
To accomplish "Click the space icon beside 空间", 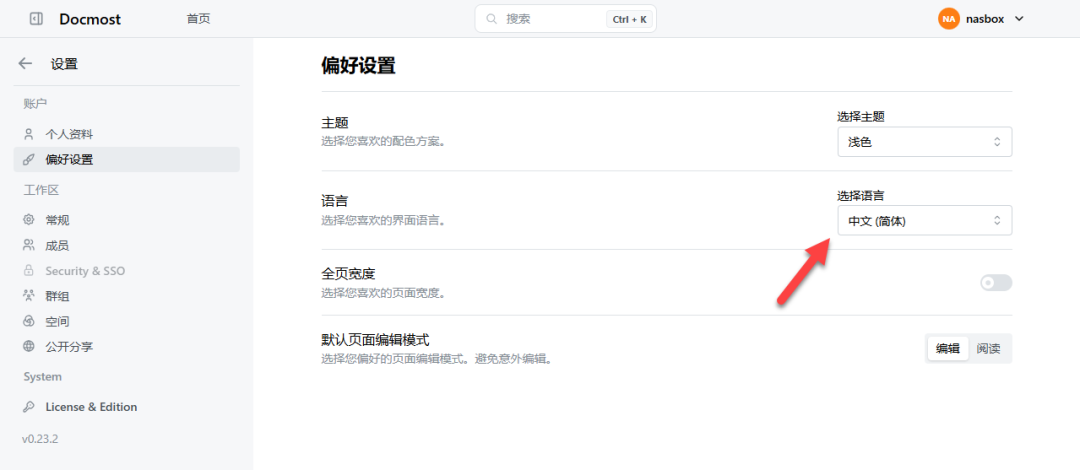I will coord(28,321).
